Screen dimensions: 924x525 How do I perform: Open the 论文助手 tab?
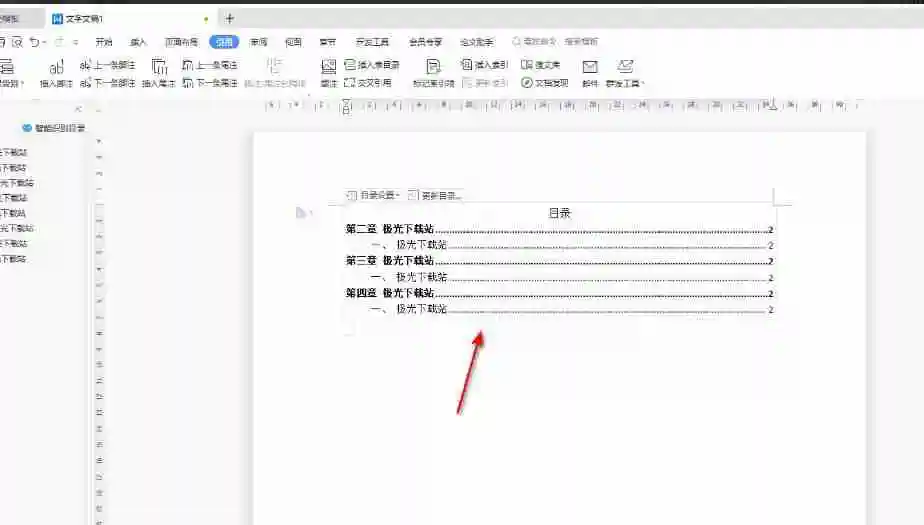[476, 42]
